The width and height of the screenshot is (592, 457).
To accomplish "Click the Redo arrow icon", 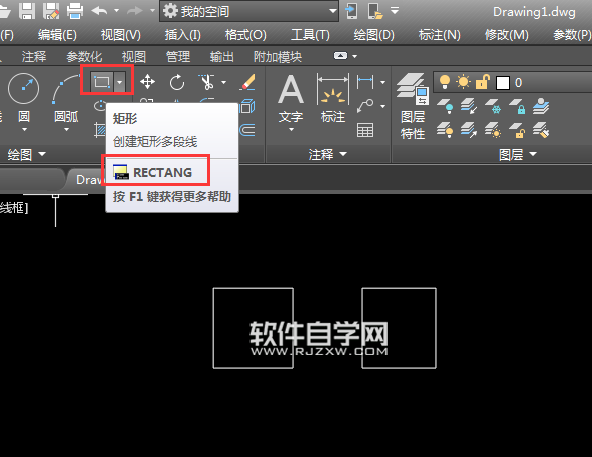I will coord(135,11).
